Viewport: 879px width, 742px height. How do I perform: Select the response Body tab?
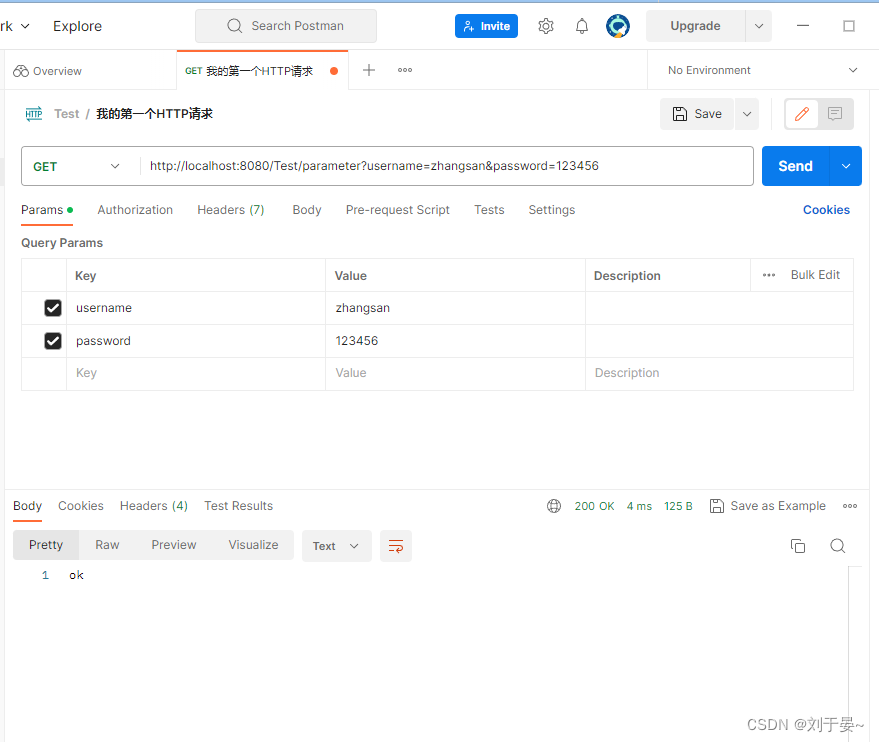(x=27, y=506)
